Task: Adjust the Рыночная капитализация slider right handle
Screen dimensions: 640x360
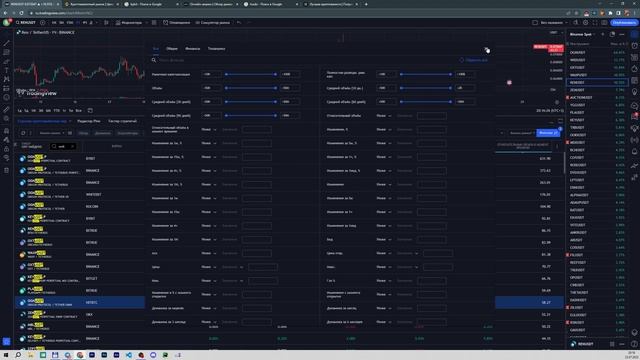Action: (276, 74)
